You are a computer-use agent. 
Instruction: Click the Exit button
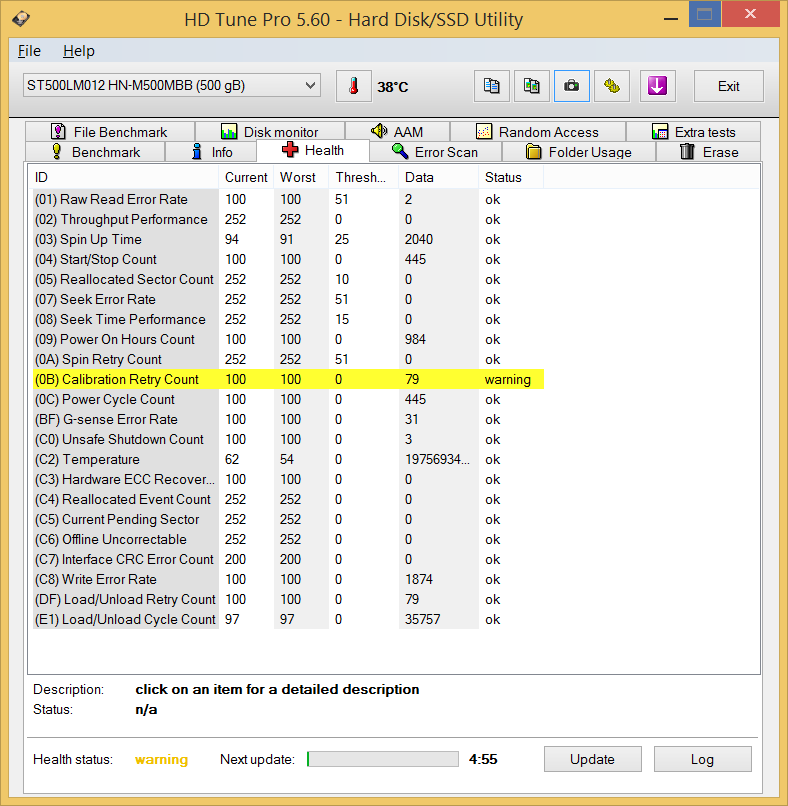[728, 86]
